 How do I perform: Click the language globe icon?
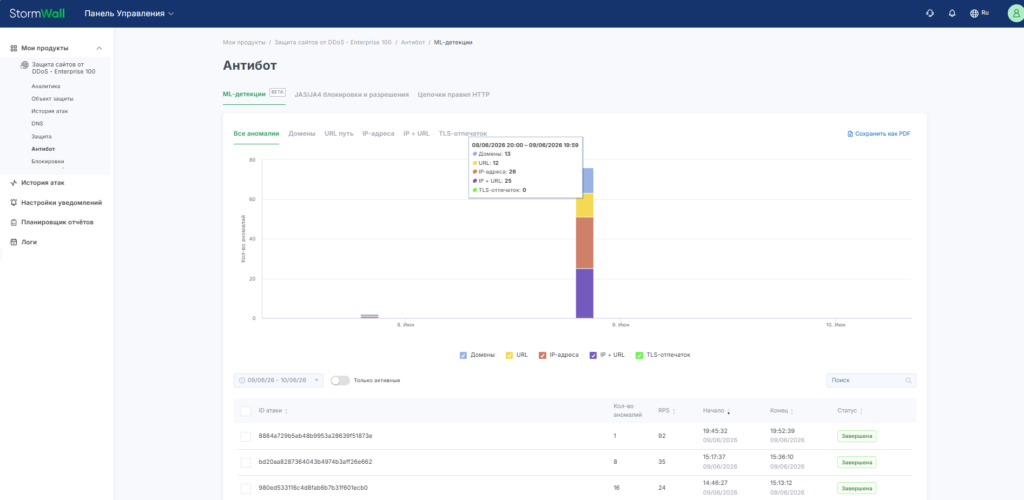pos(974,13)
